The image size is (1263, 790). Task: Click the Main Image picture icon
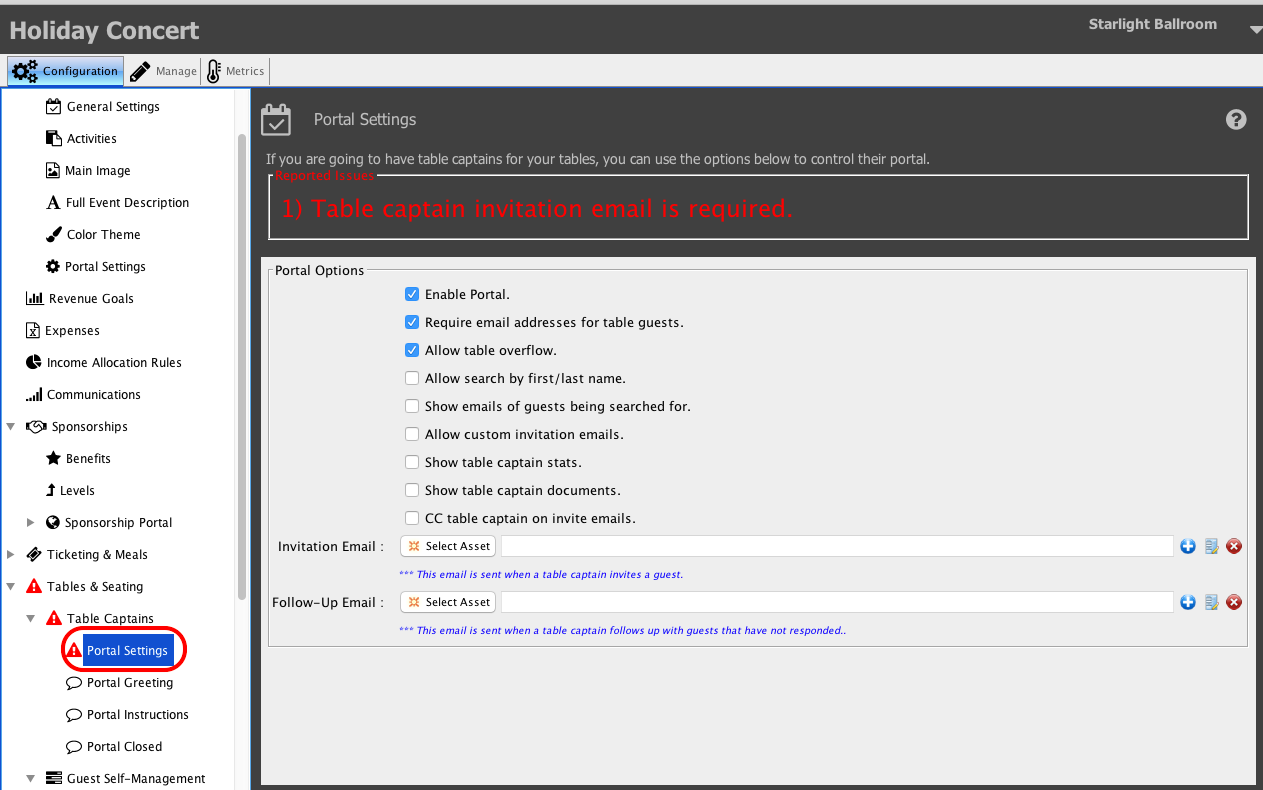(54, 170)
